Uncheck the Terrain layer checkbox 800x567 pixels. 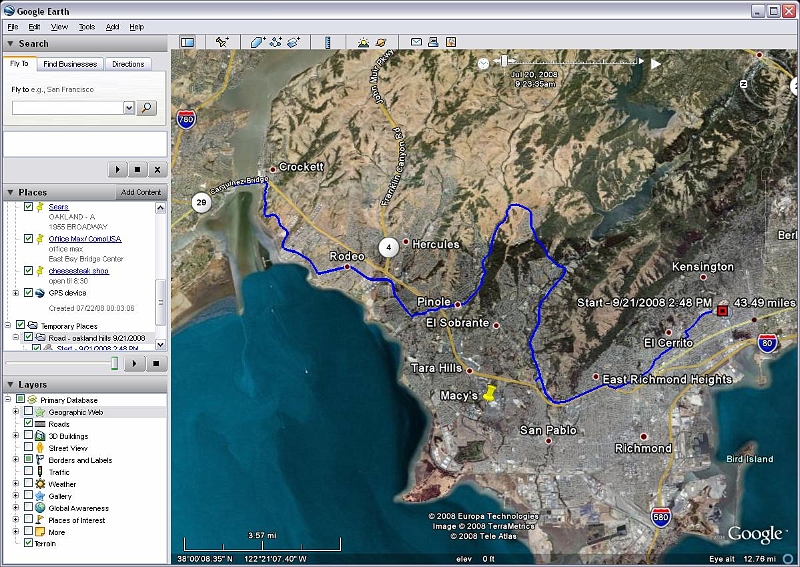click(29, 543)
